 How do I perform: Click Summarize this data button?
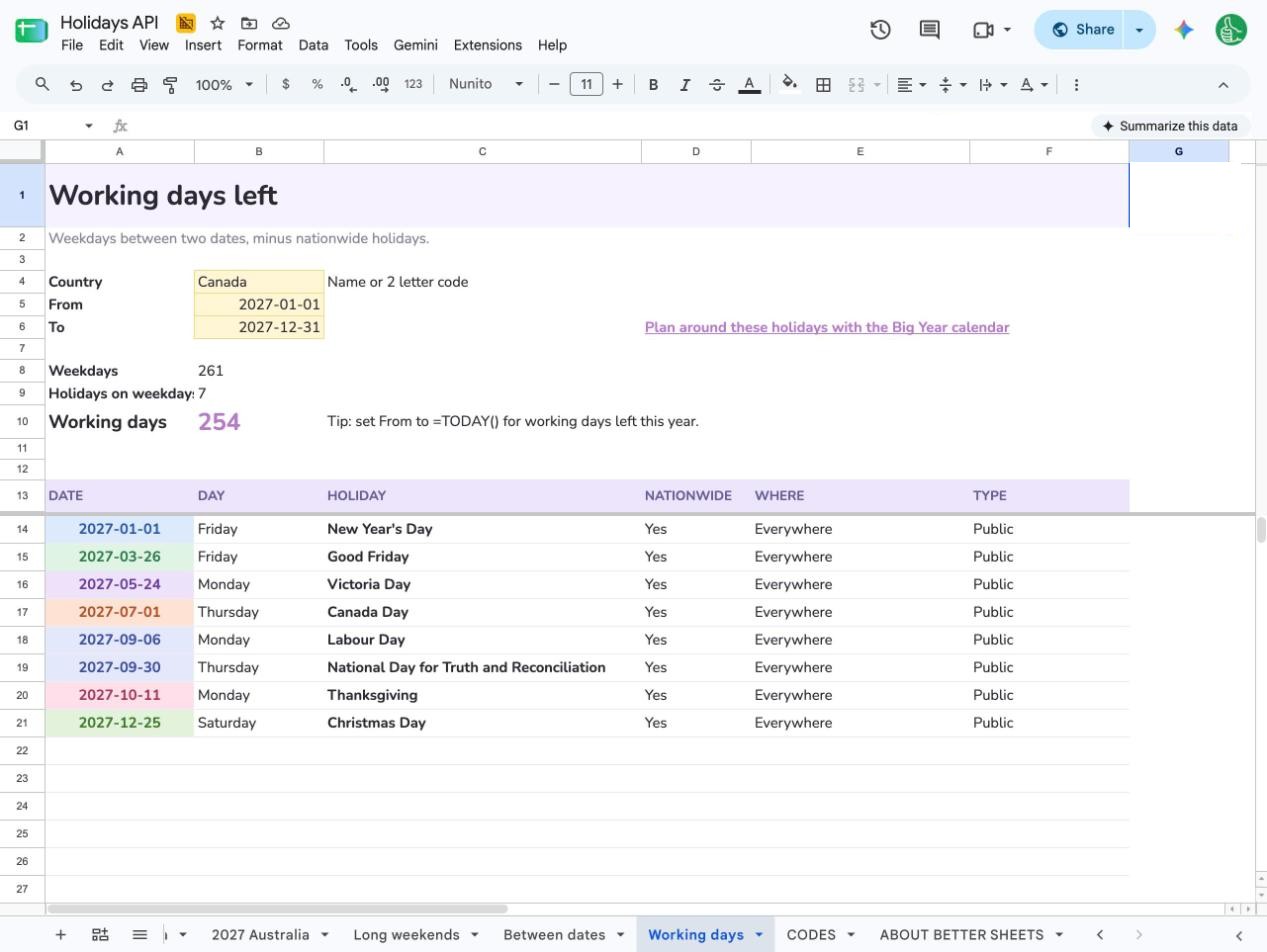tap(1169, 126)
